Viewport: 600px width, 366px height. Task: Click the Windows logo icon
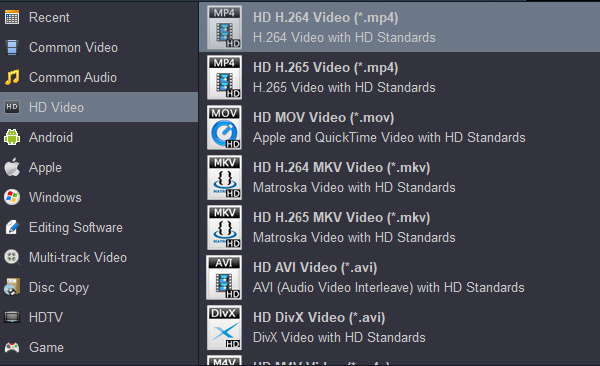coord(12,197)
